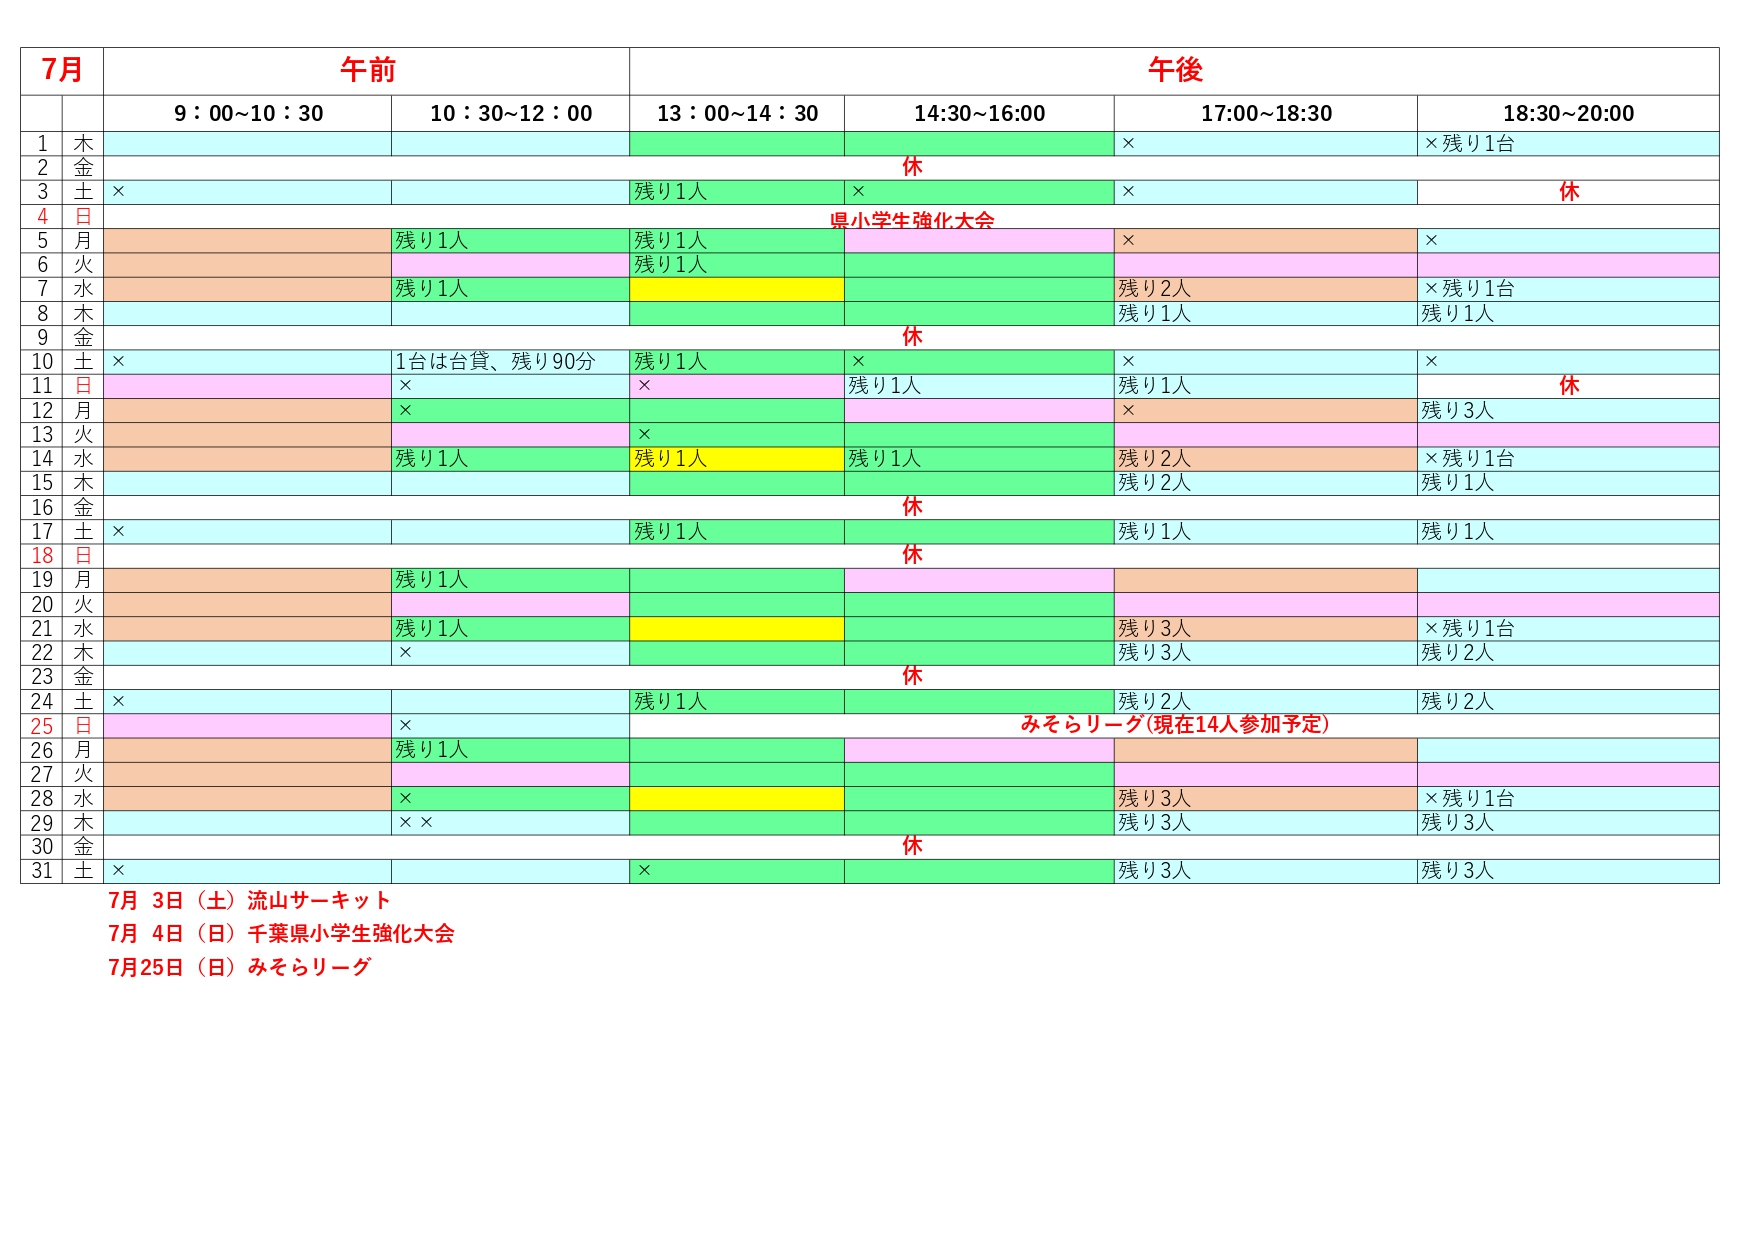Click the 10:30~12:00 column header

511,114
